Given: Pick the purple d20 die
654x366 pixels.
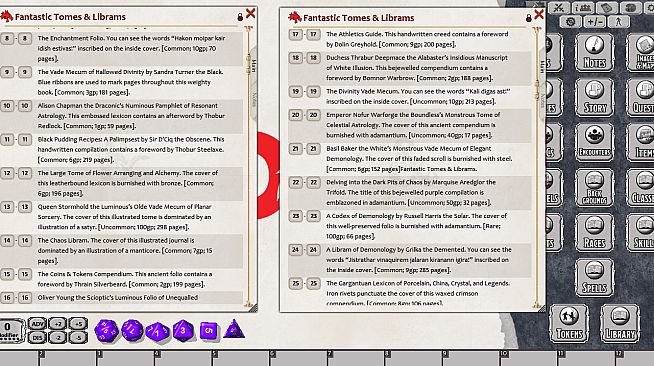Looking at the screenshot, I should point(106,331).
